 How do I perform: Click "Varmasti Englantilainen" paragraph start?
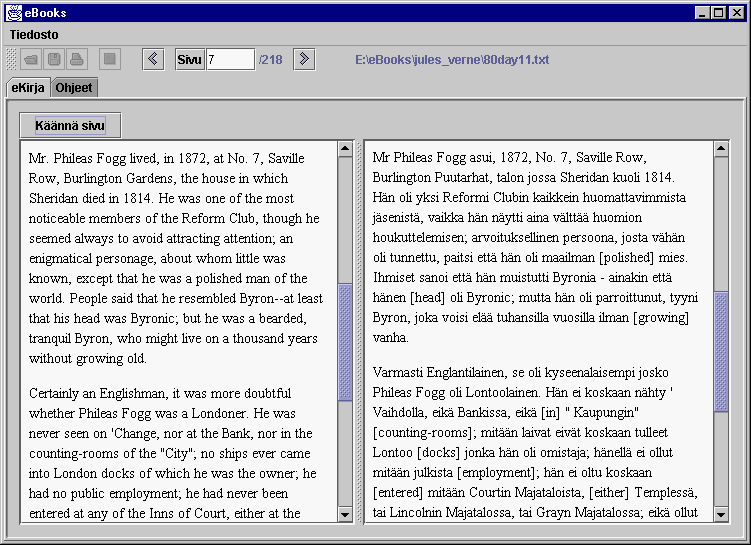tap(438, 373)
